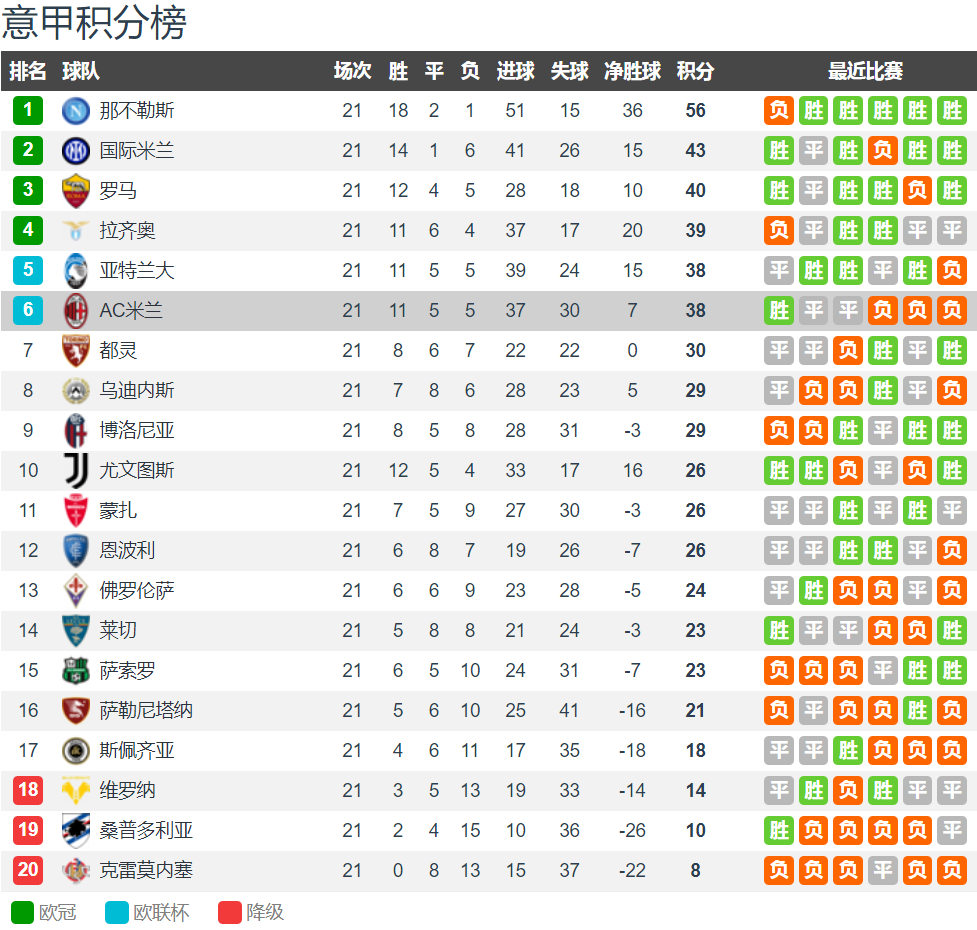
Task: Select the 净胜球 column header
Action: tap(632, 71)
